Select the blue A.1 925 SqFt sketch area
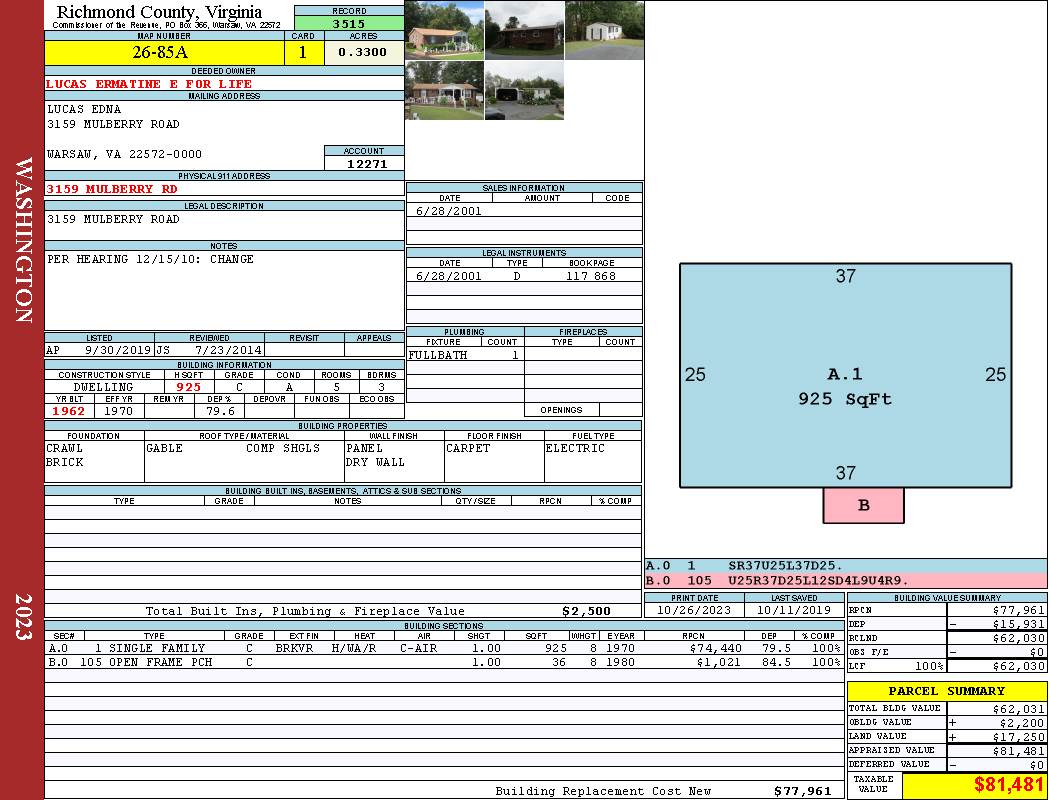1050x800 pixels. (845, 375)
